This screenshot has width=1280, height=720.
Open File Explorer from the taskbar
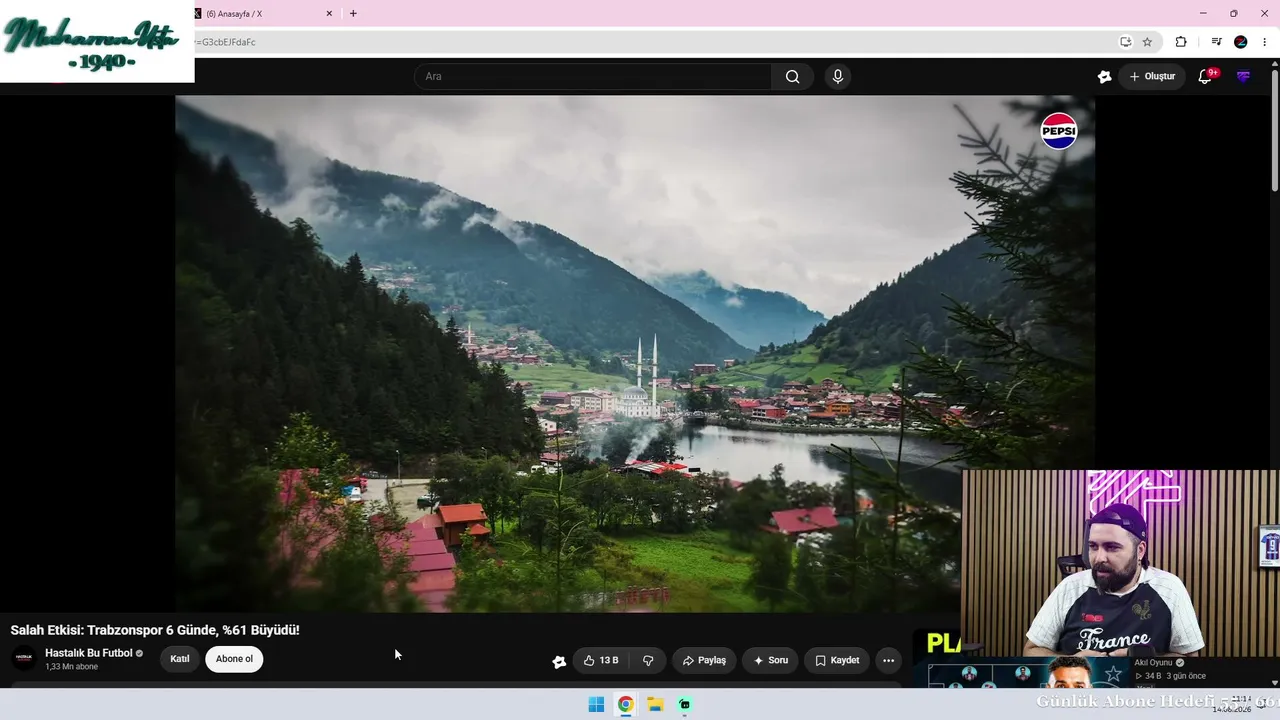[655, 704]
